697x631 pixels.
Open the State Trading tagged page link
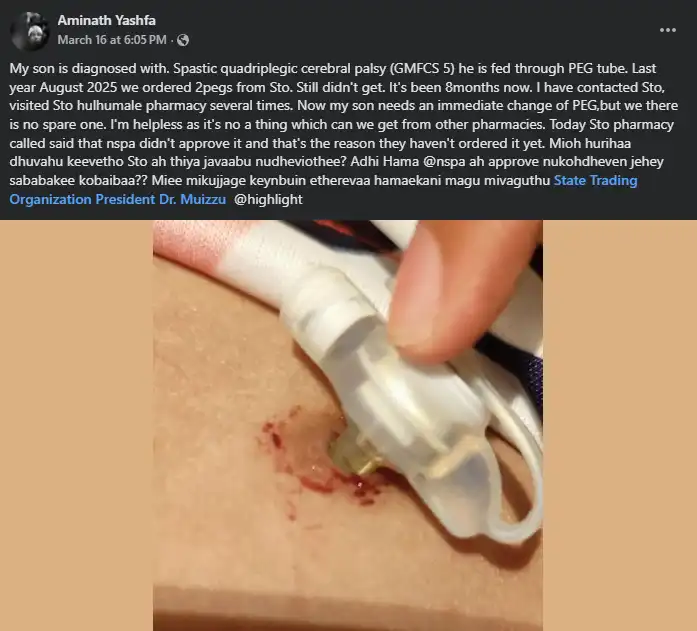tap(595, 180)
